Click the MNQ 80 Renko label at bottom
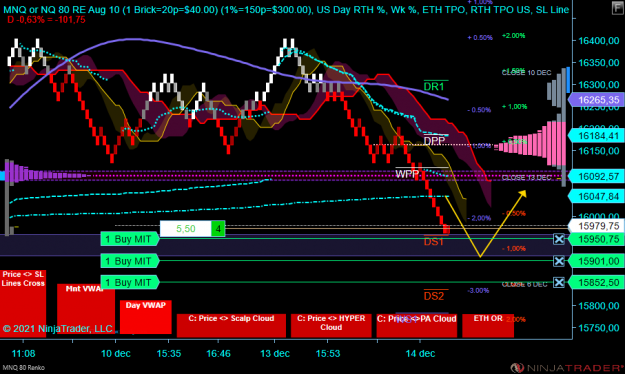 point(24,368)
